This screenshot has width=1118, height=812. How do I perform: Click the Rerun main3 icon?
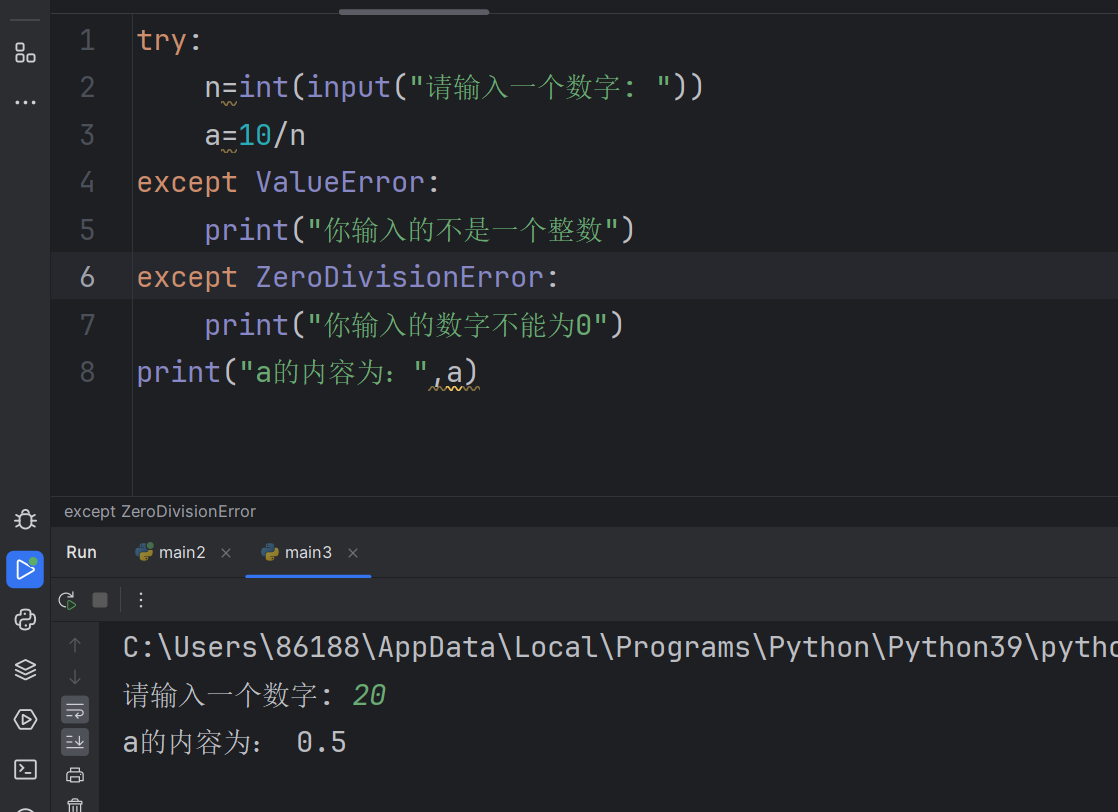[67, 600]
